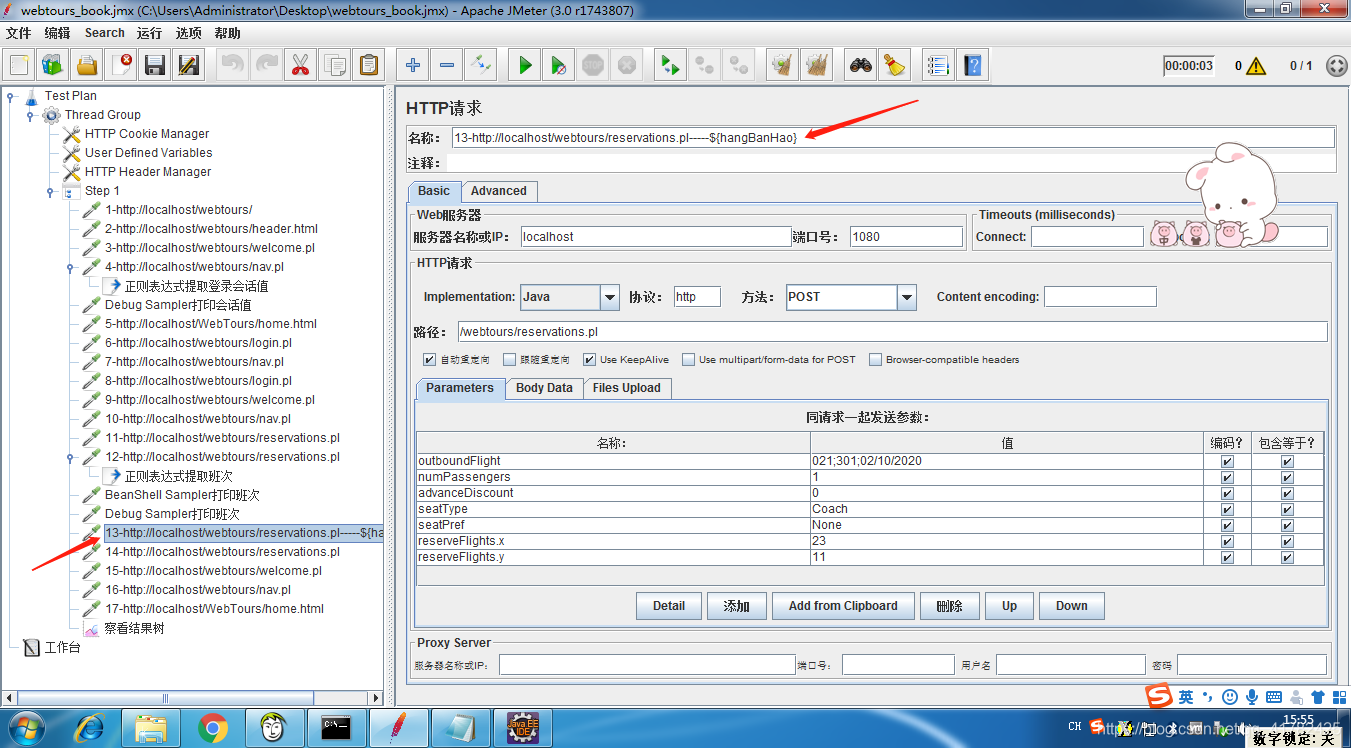Click the Down button
1351x748 pixels.
point(1071,606)
